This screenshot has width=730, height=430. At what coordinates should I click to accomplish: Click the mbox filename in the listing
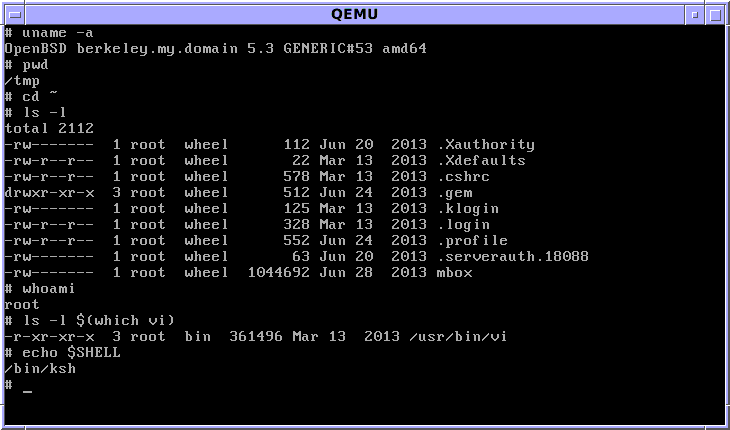pos(456,272)
